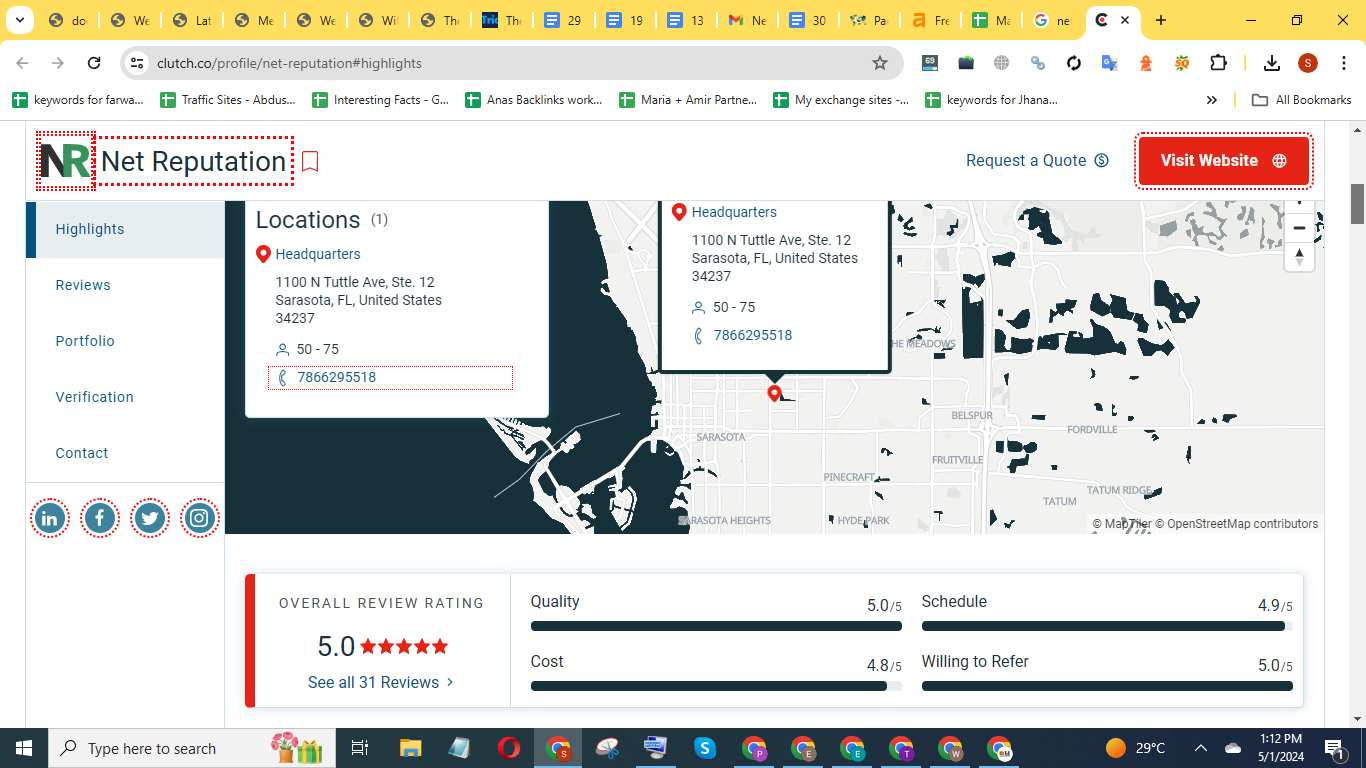Image resolution: width=1366 pixels, height=768 pixels.
Task: Bookmark this page with the star icon
Action: pos(880,63)
